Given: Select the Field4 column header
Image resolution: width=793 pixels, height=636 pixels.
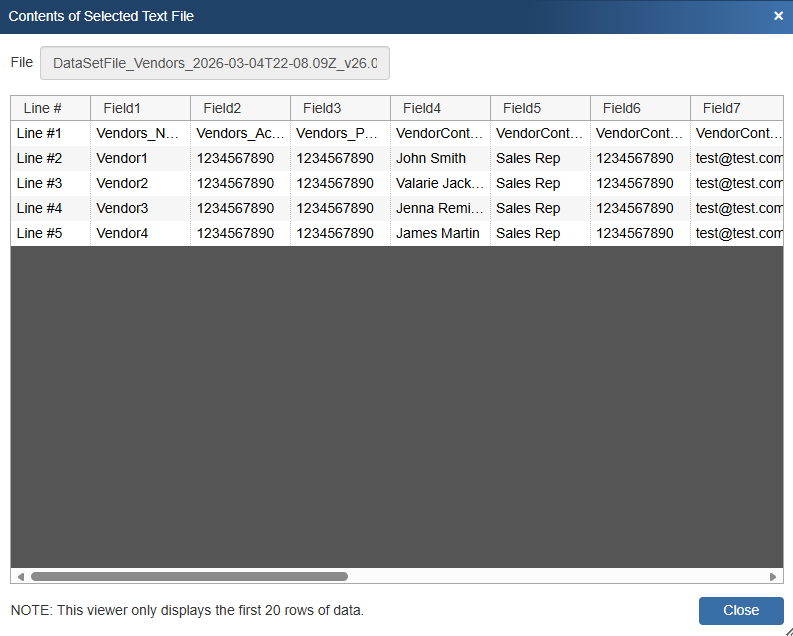Looking at the screenshot, I should (x=422, y=108).
